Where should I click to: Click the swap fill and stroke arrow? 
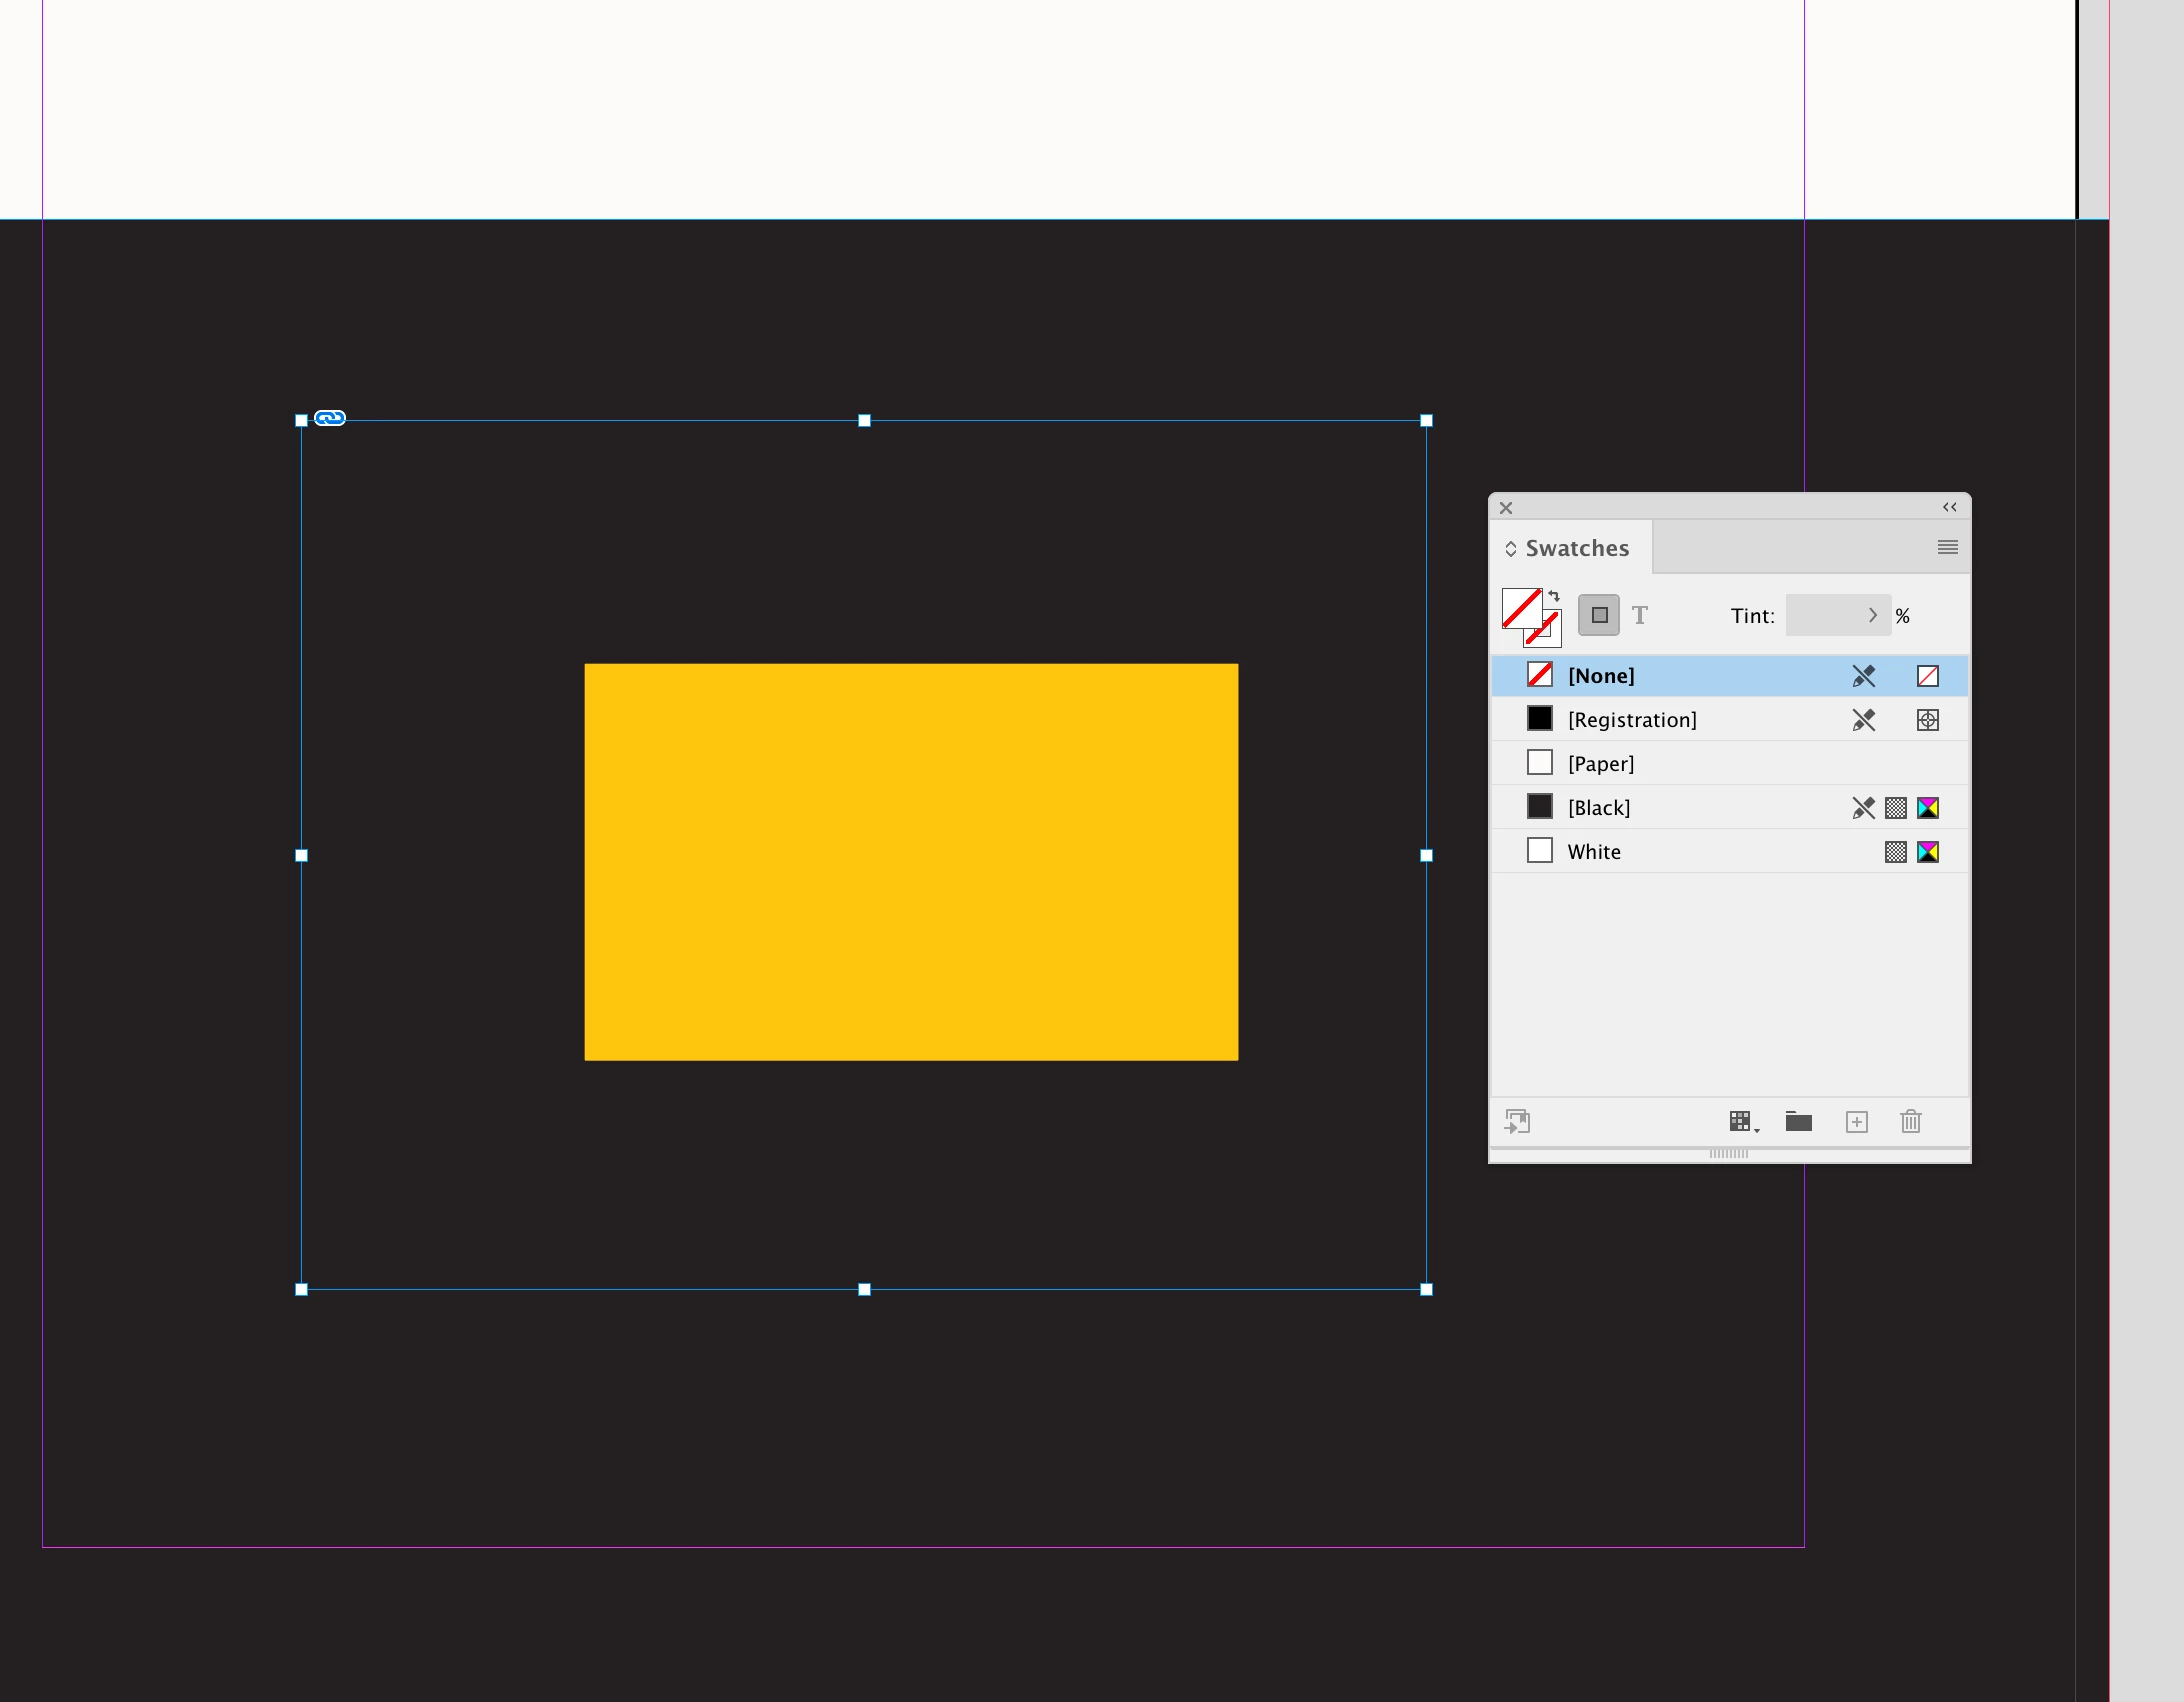click(x=1554, y=596)
